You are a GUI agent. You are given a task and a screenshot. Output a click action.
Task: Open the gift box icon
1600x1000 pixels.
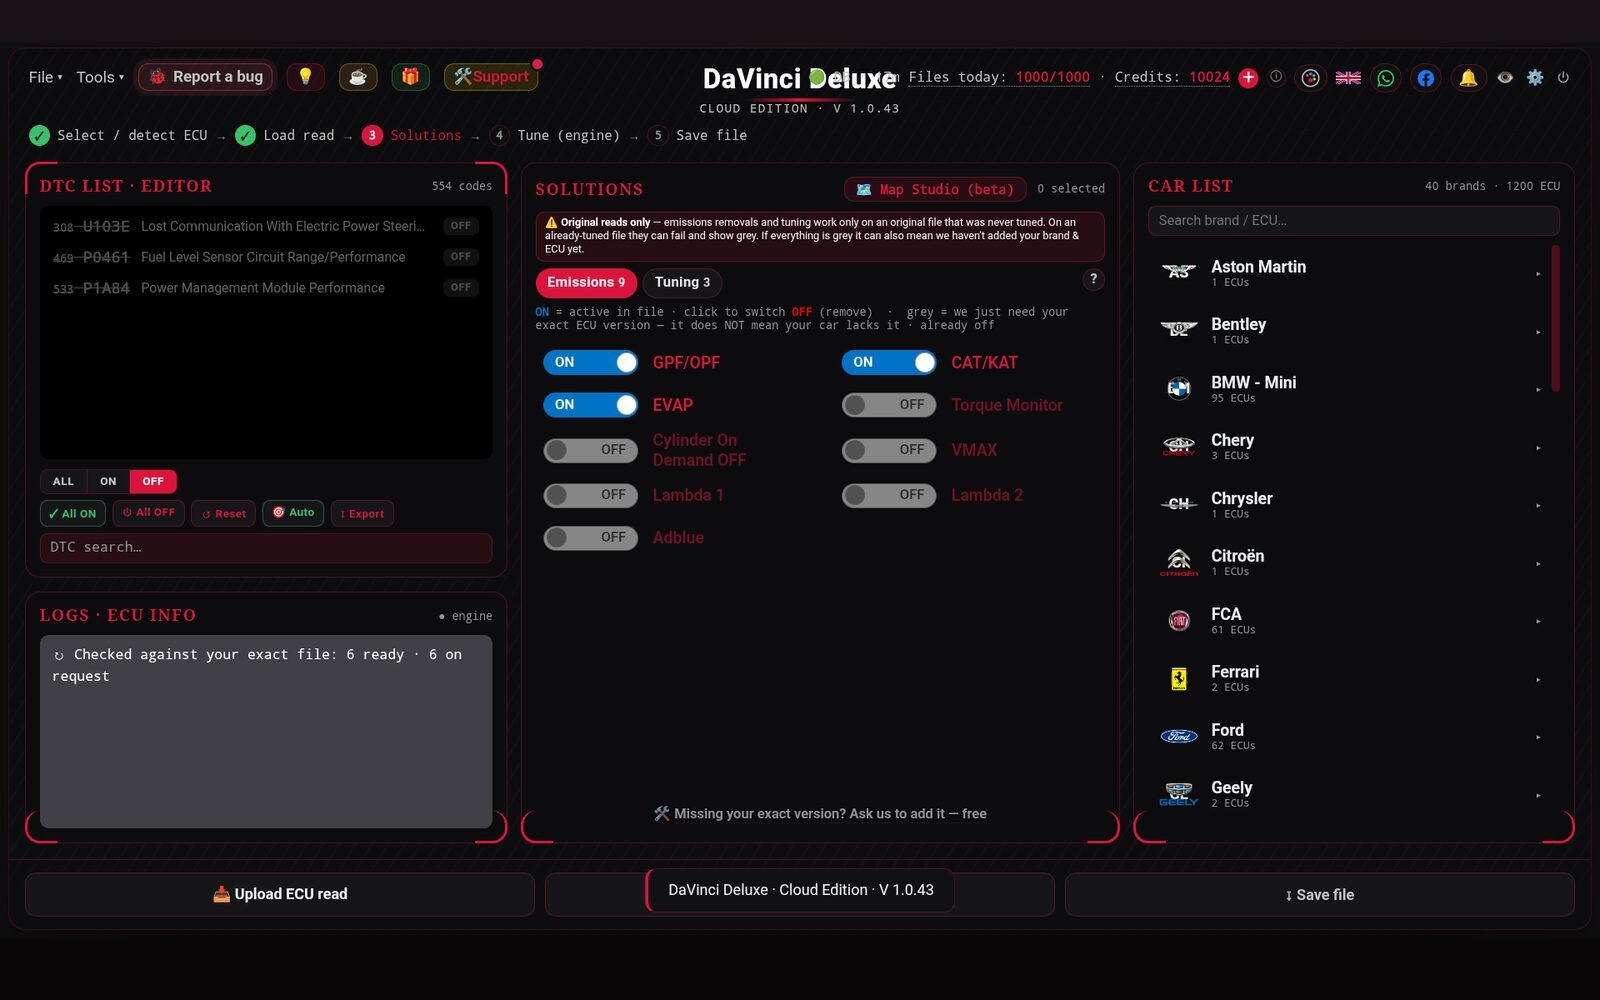click(x=410, y=77)
